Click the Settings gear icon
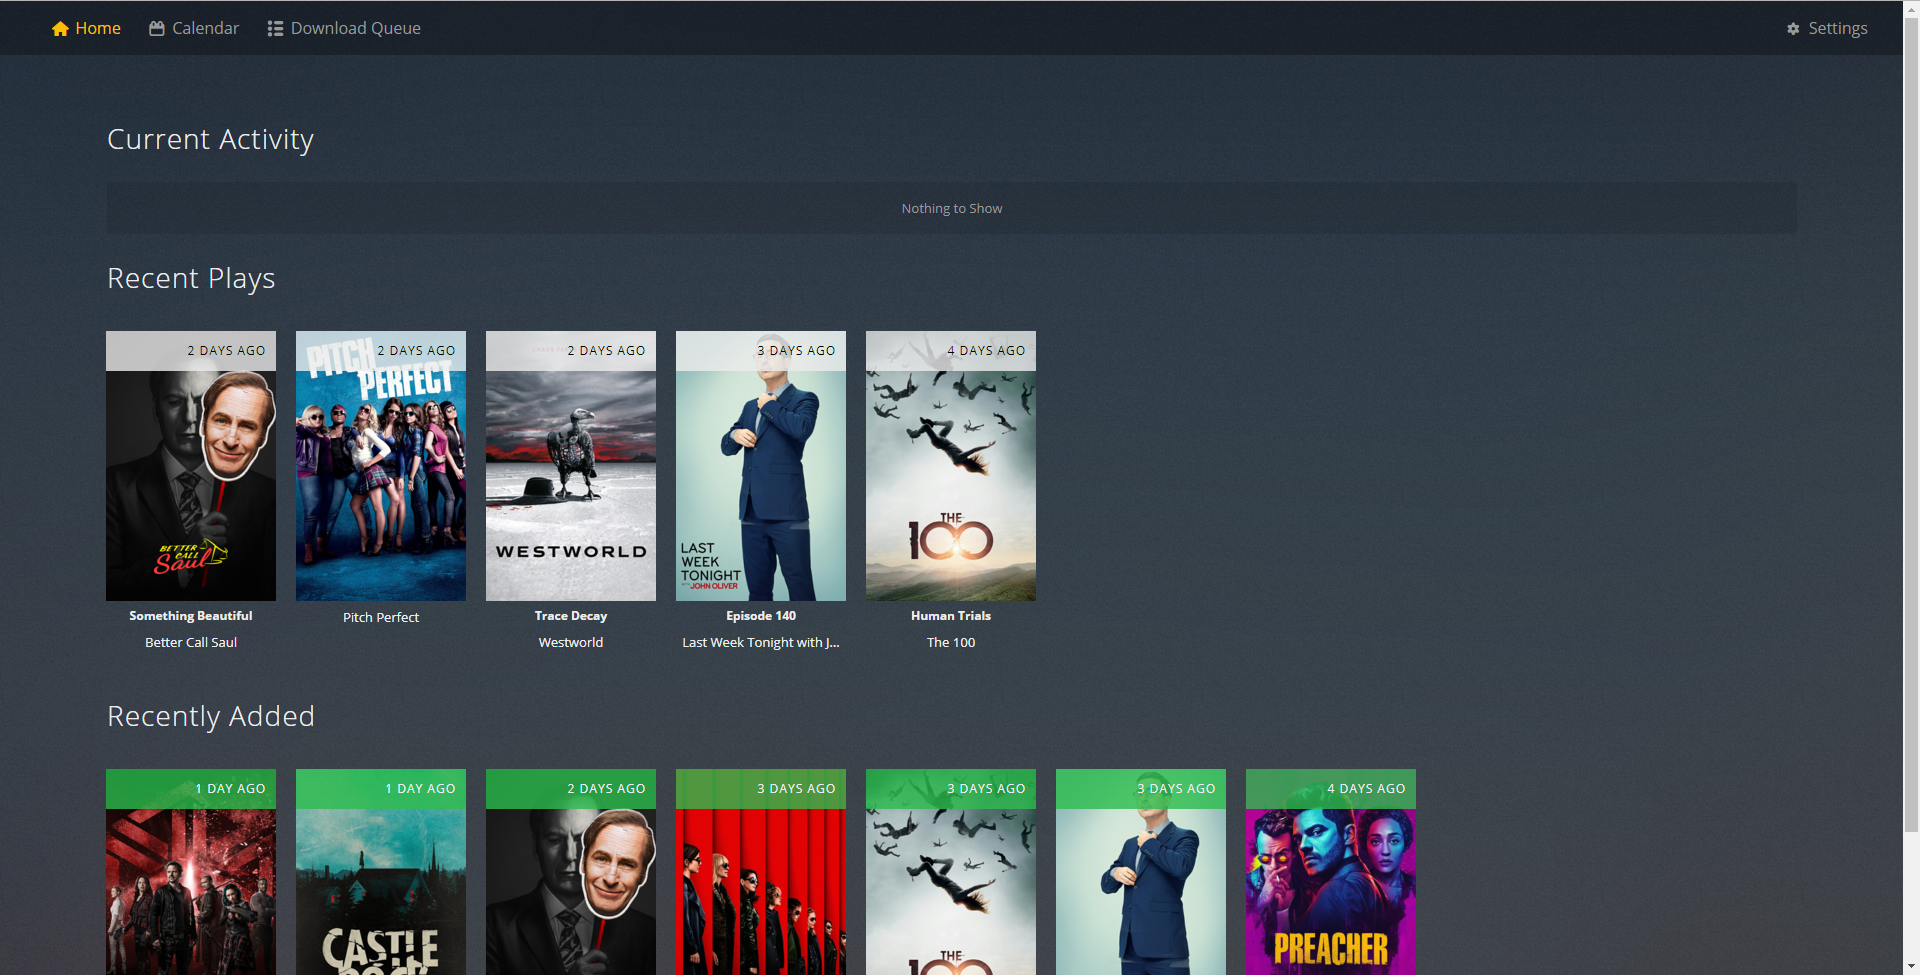 1793,29
